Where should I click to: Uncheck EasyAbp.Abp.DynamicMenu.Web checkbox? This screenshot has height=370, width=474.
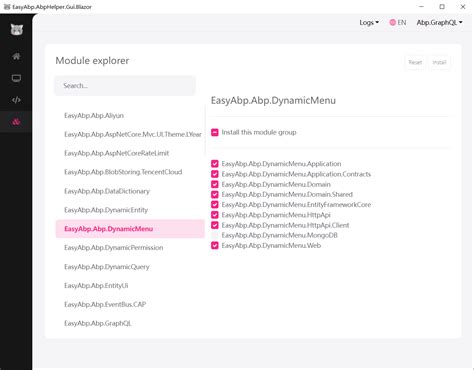pyautogui.click(x=215, y=246)
